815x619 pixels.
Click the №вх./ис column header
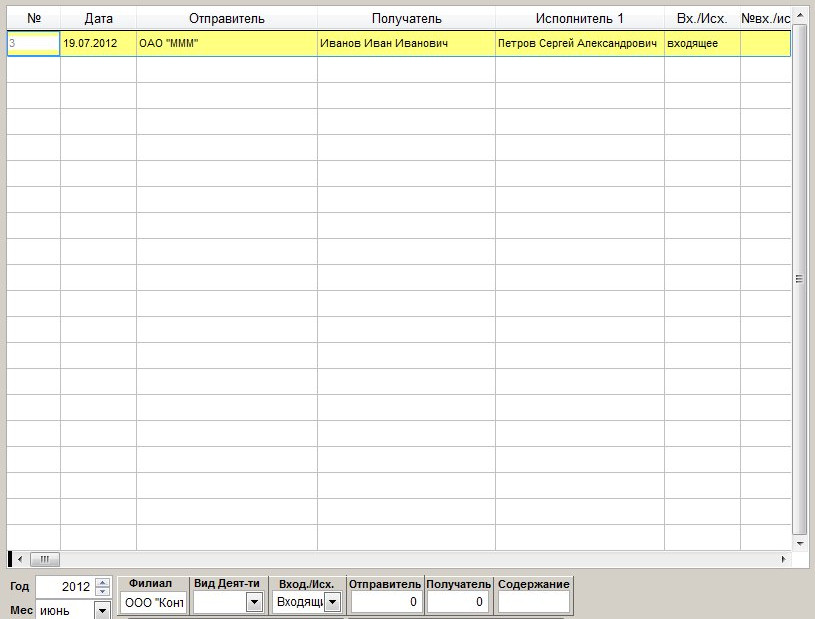click(766, 19)
